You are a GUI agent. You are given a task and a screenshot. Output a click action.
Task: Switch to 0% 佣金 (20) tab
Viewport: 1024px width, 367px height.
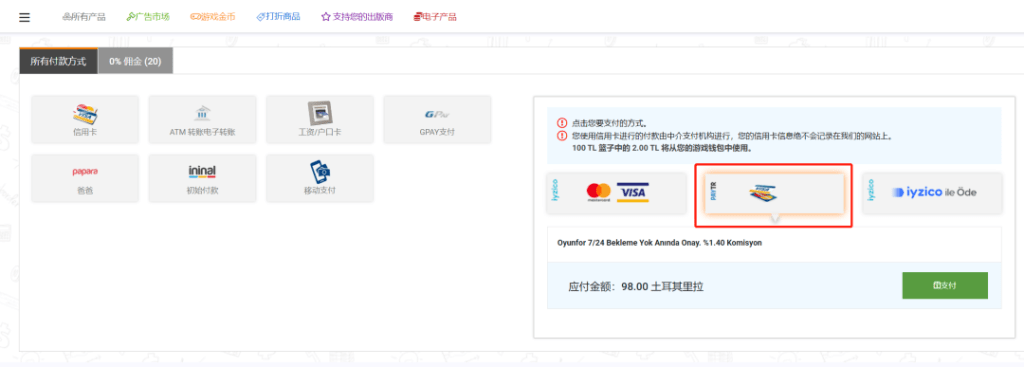(x=135, y=61)
